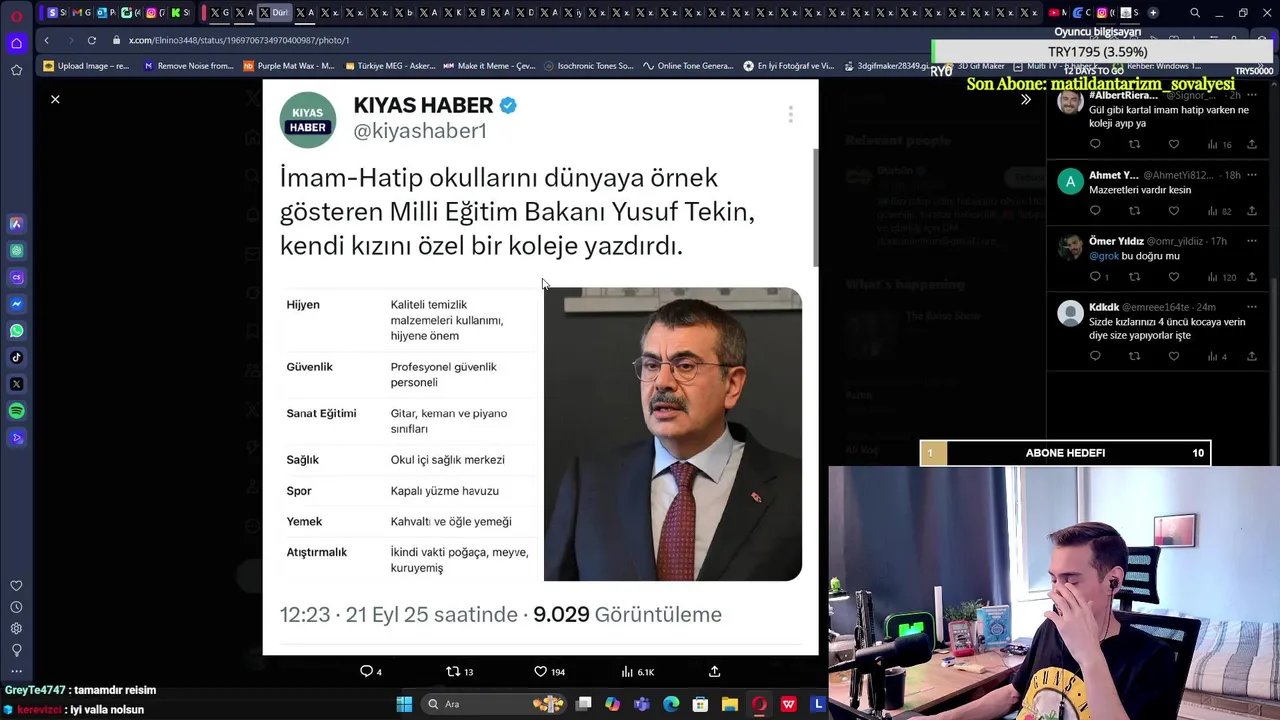Click the KIYAS HABER account name
The image size is (1280, 720).
(423, 105)
